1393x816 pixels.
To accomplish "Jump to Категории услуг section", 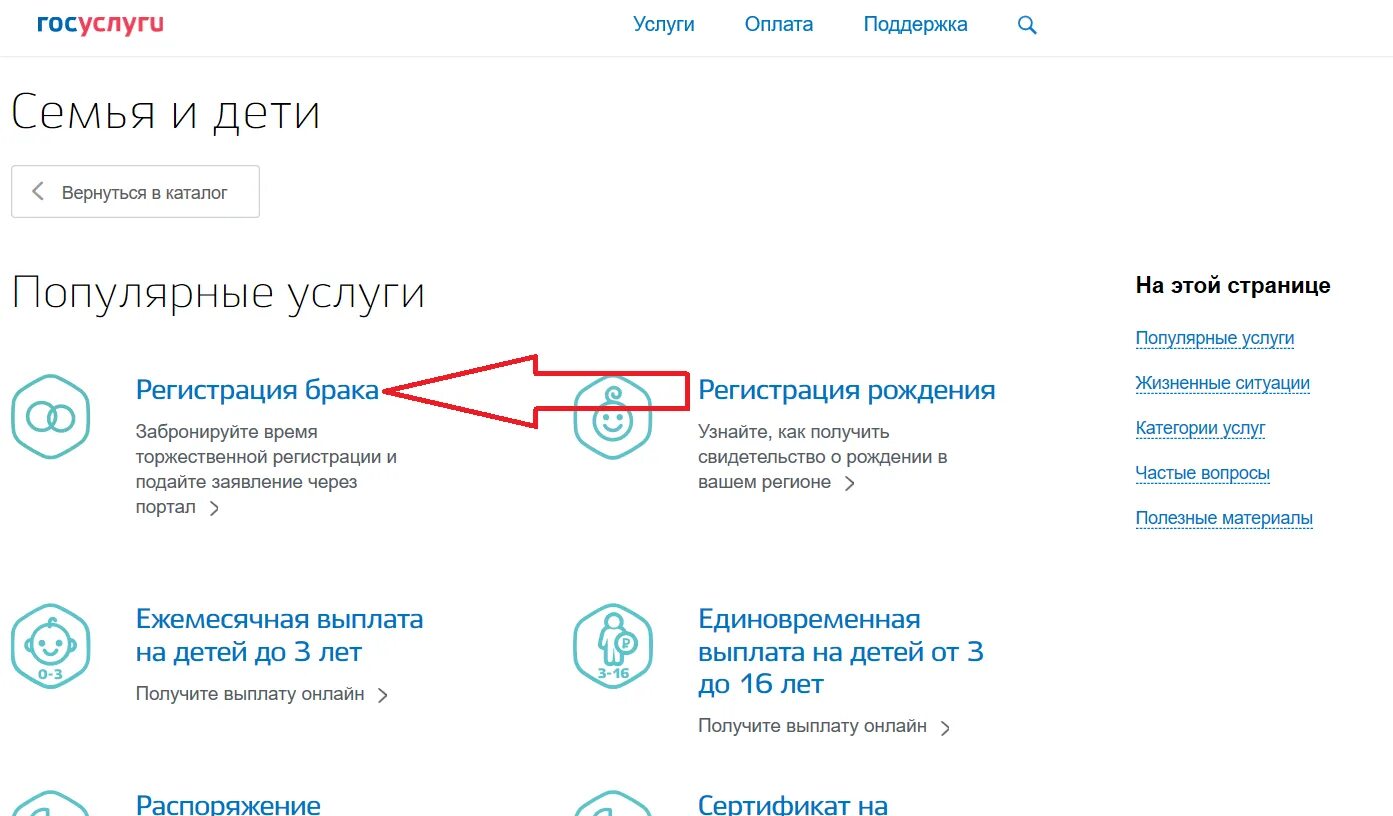I will coord(1201,428).
